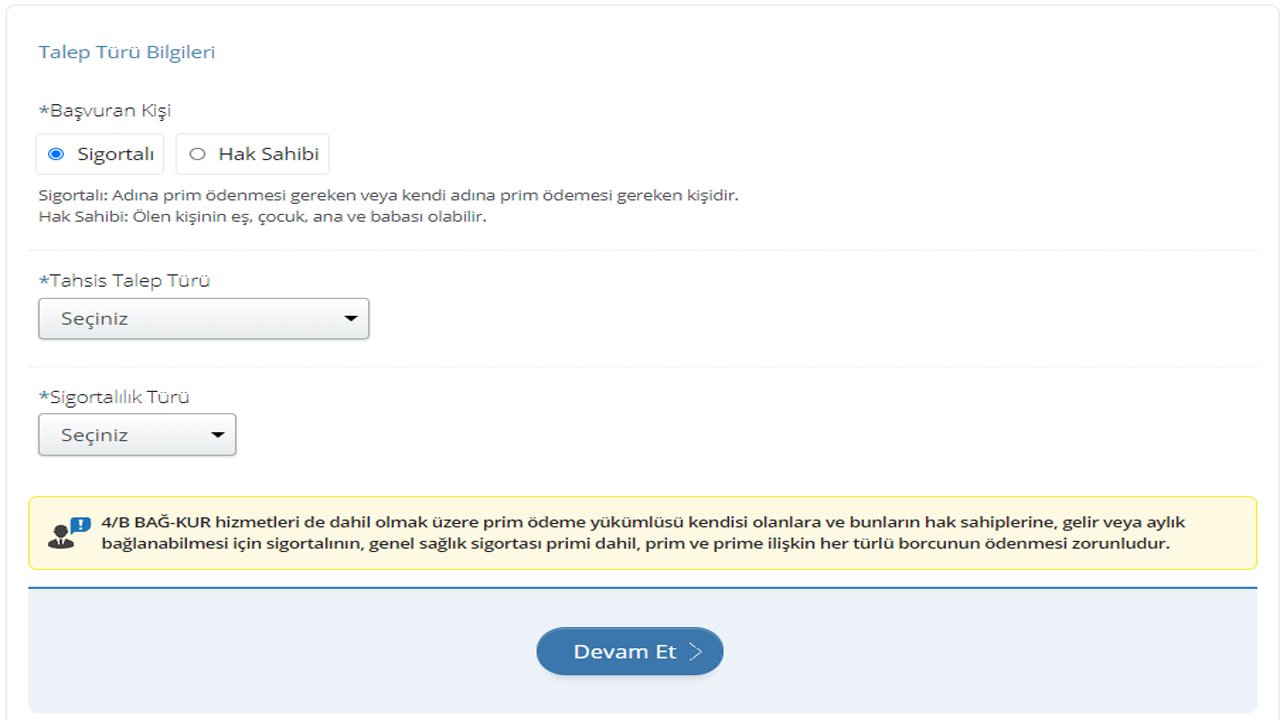Click the Sigortalı definition help line
The height and width of the screenshot is (720, 1280).
(x=388, y=195)
